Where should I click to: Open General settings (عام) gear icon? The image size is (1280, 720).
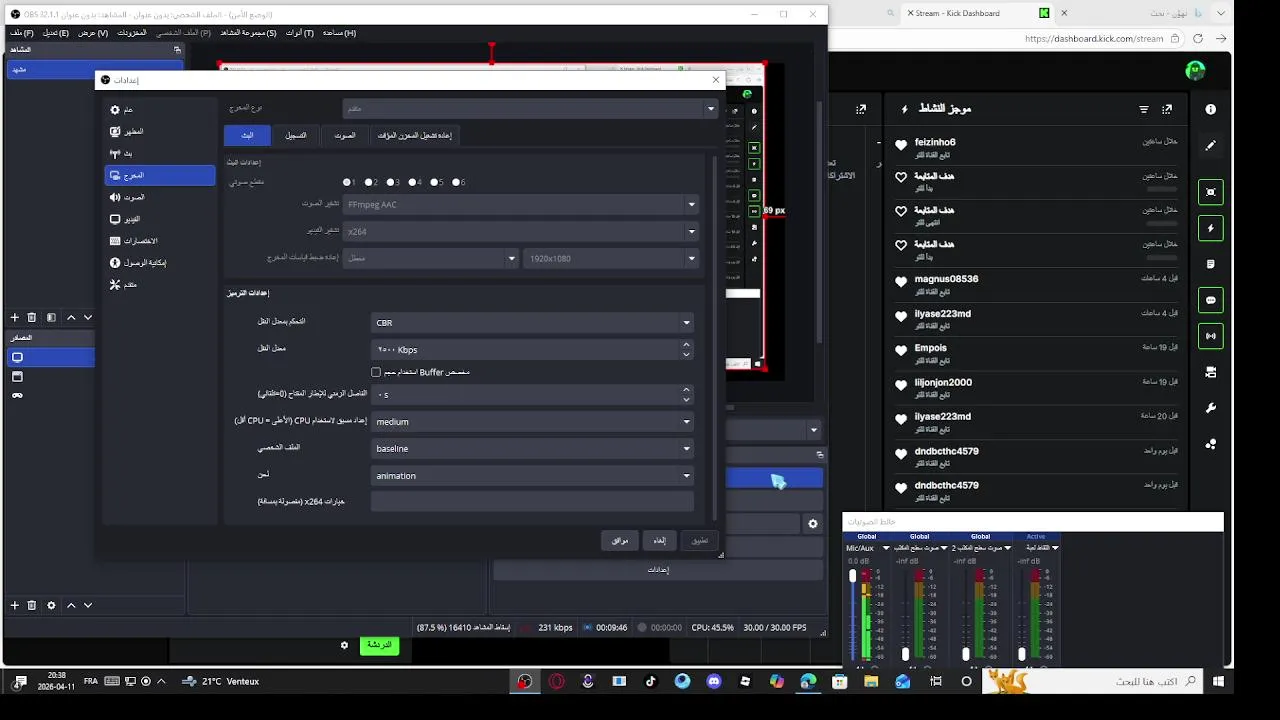pyautogui.click(x=115, y=110)
